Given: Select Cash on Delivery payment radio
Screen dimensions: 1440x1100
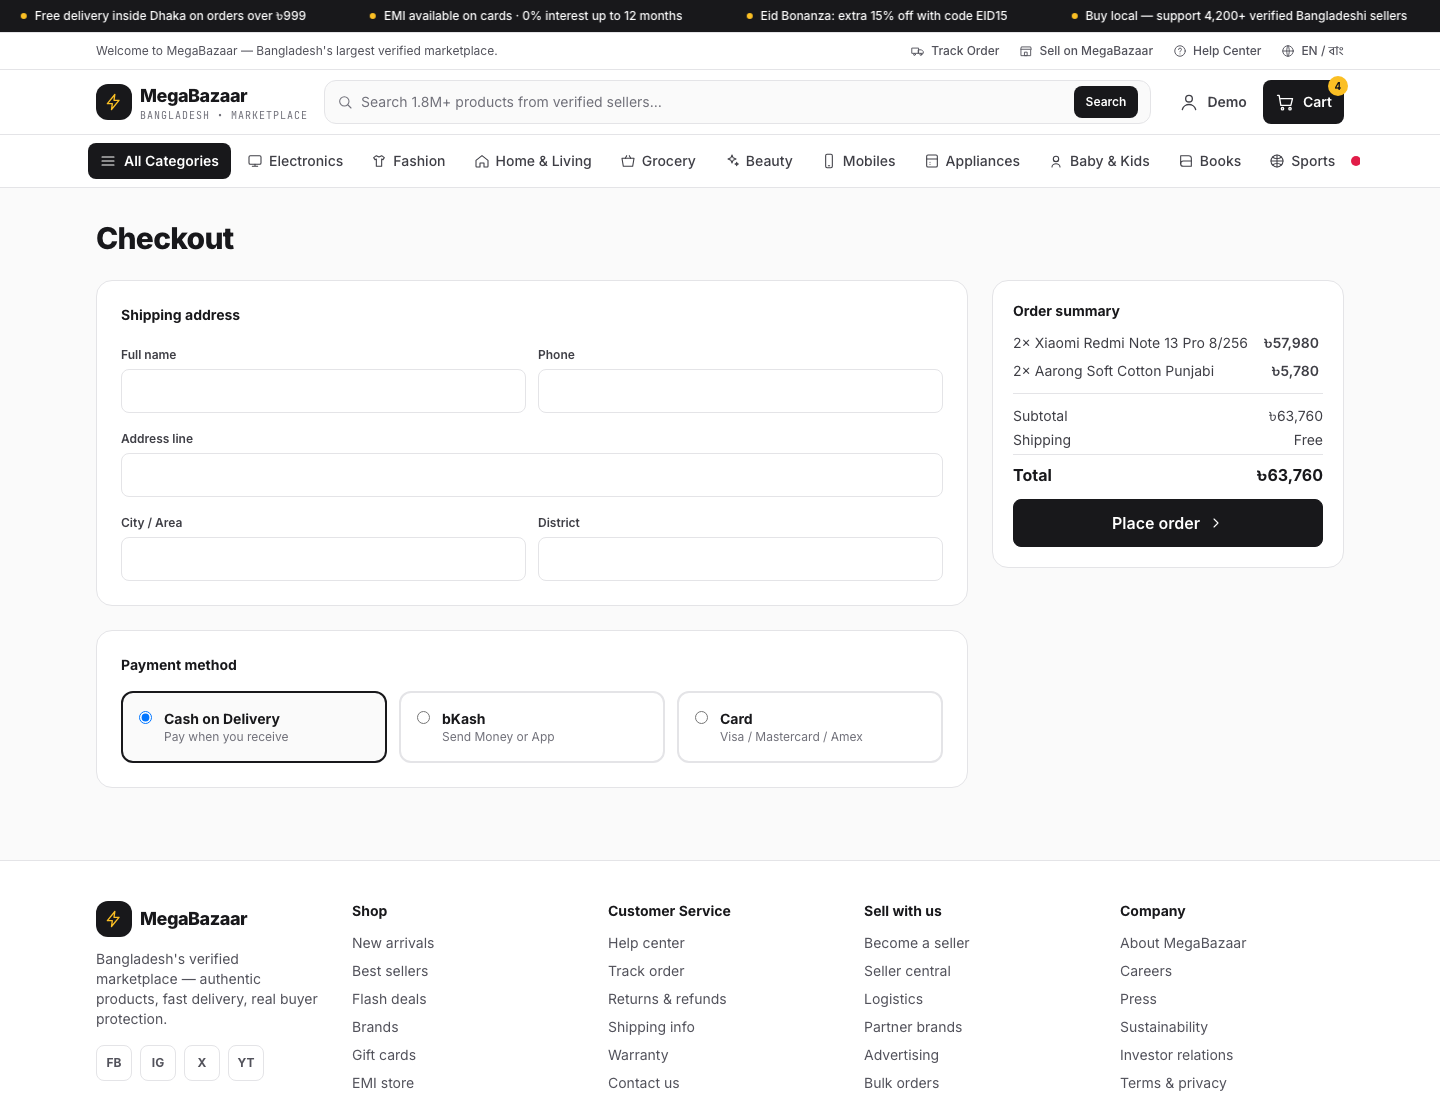Looking at the screenshot, I should point(146,718).
